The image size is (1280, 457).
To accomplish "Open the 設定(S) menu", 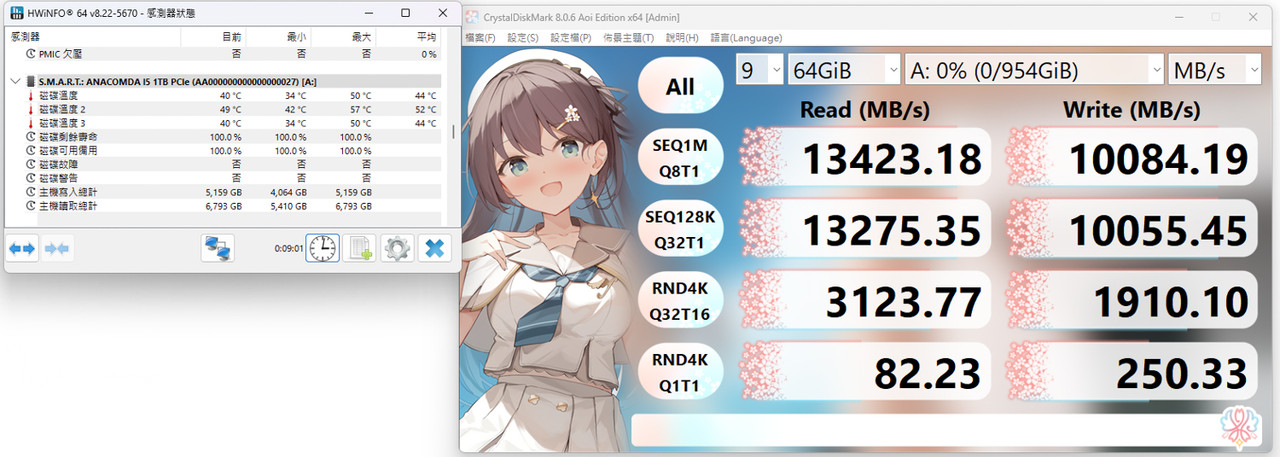I will coord(523,38).
